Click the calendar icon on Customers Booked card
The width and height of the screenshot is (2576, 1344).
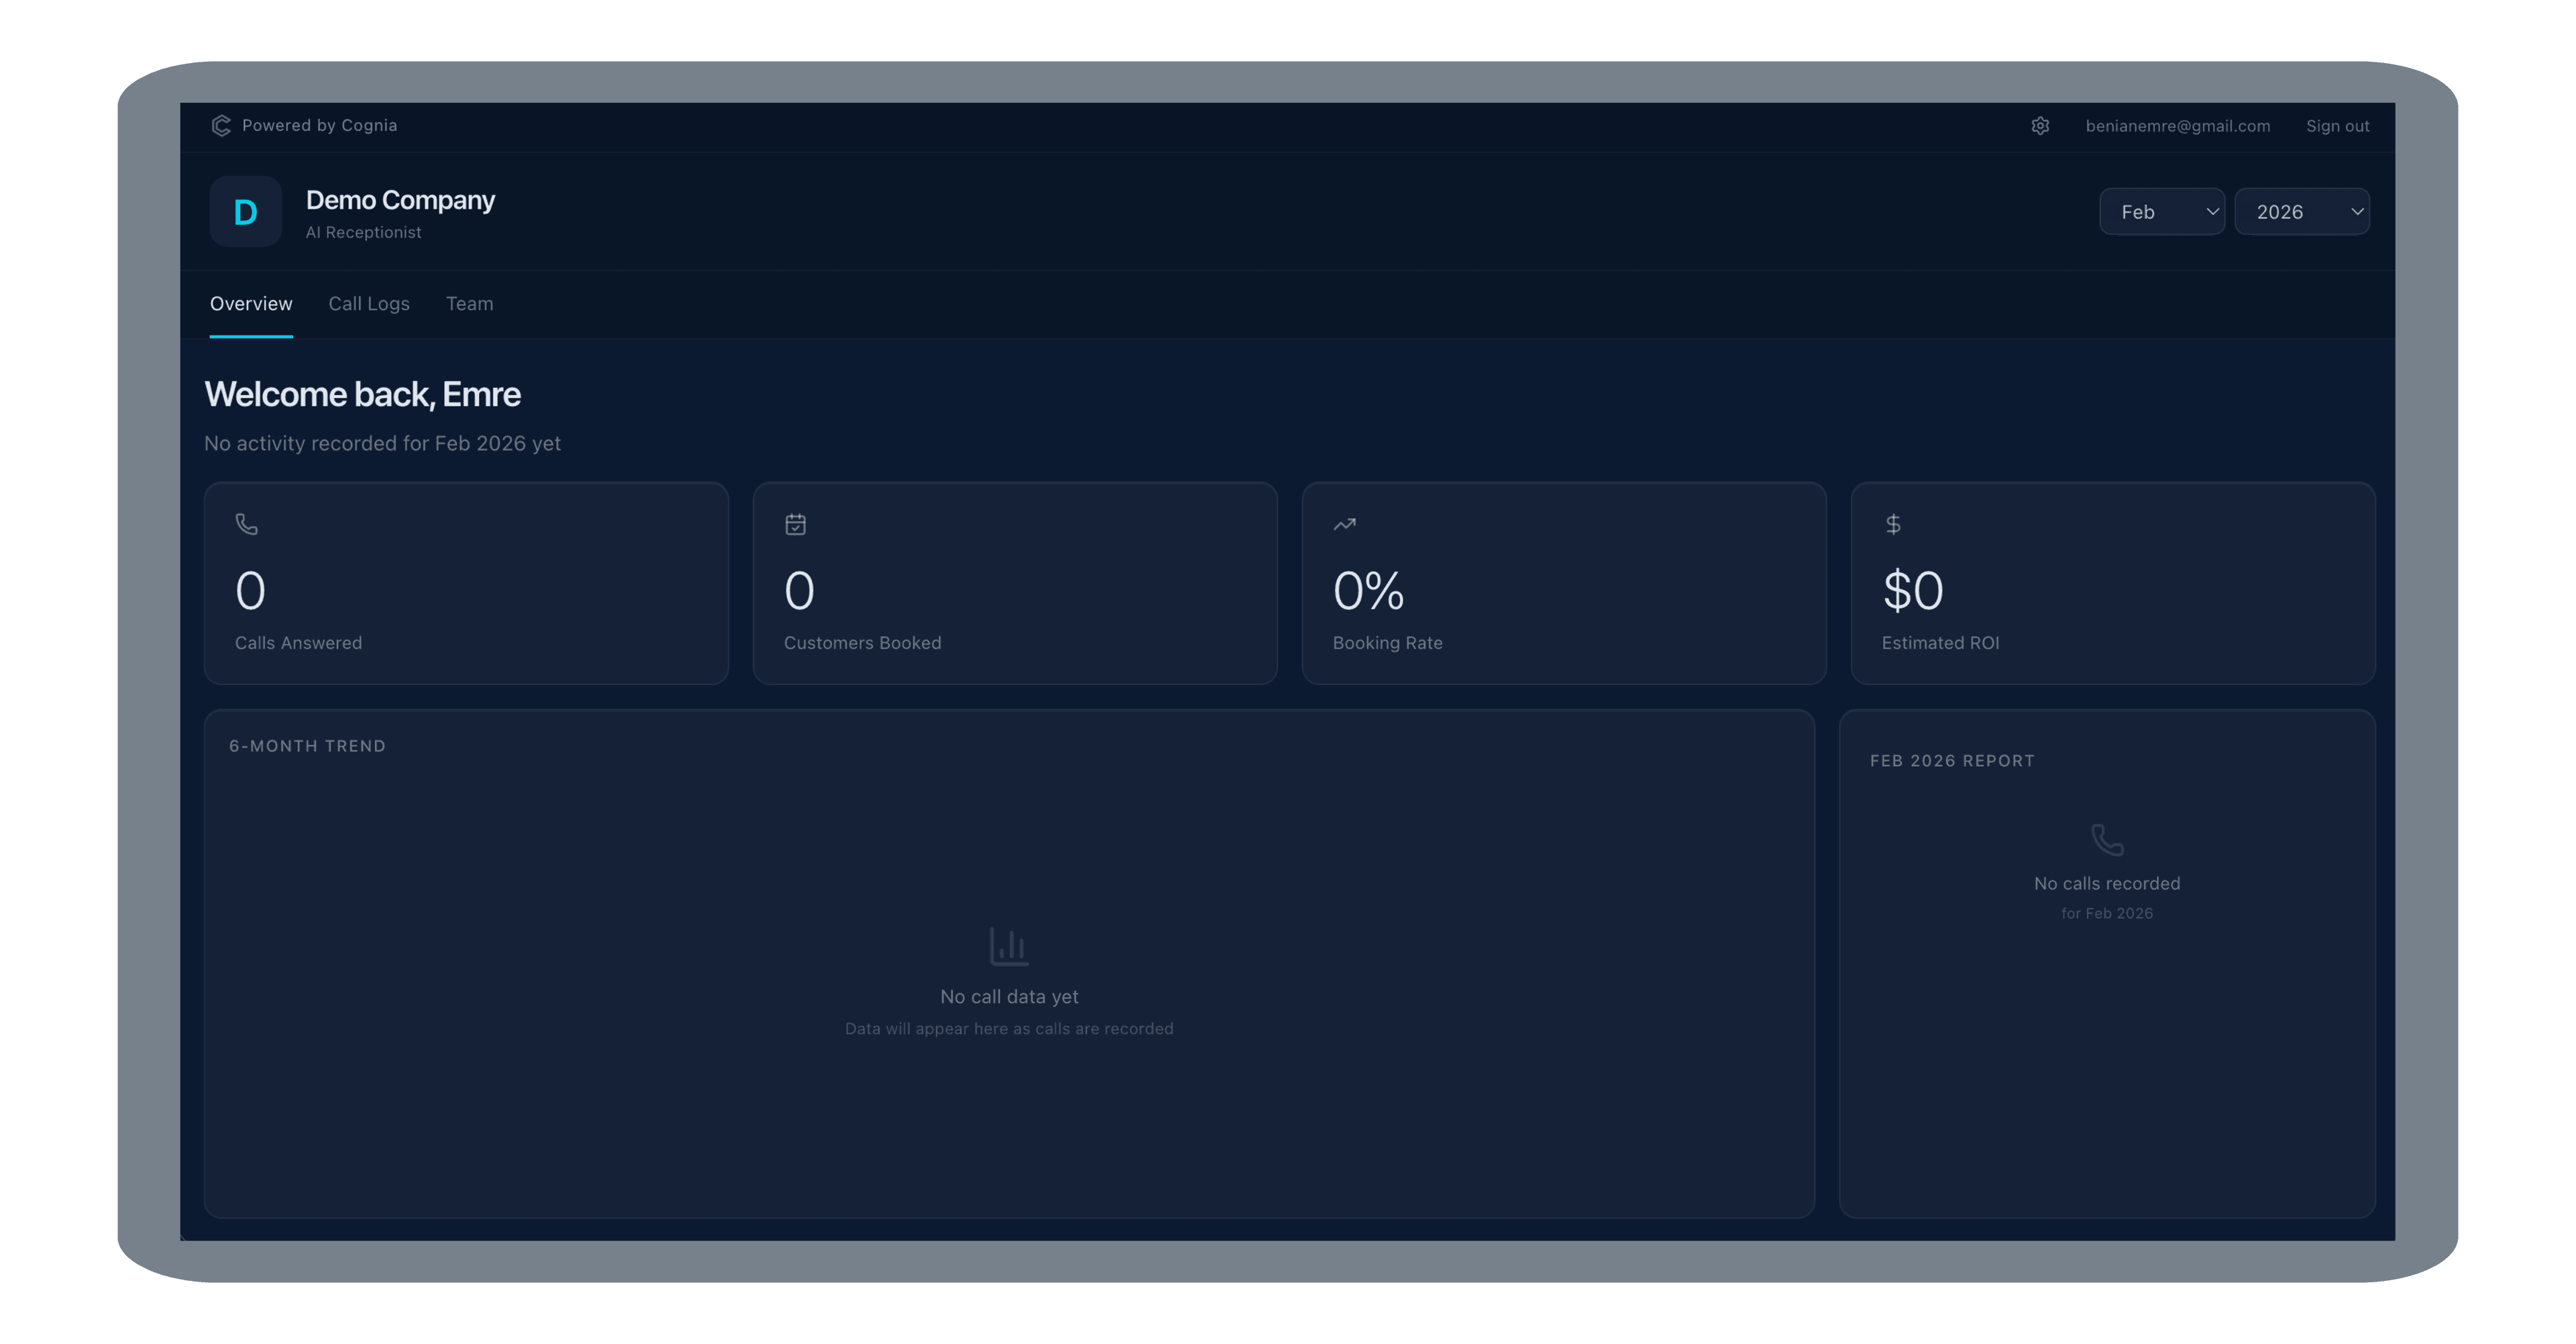[795, 523]
